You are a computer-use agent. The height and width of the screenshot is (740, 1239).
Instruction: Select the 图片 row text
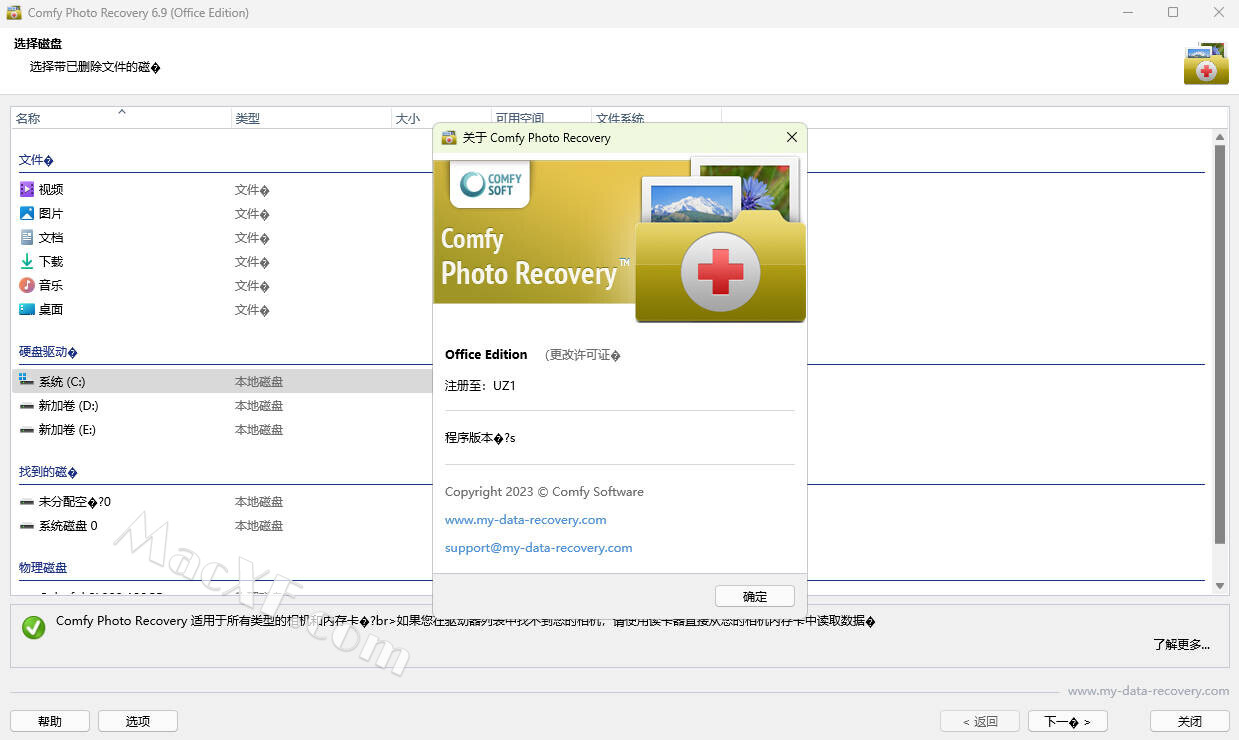(51, 213)
